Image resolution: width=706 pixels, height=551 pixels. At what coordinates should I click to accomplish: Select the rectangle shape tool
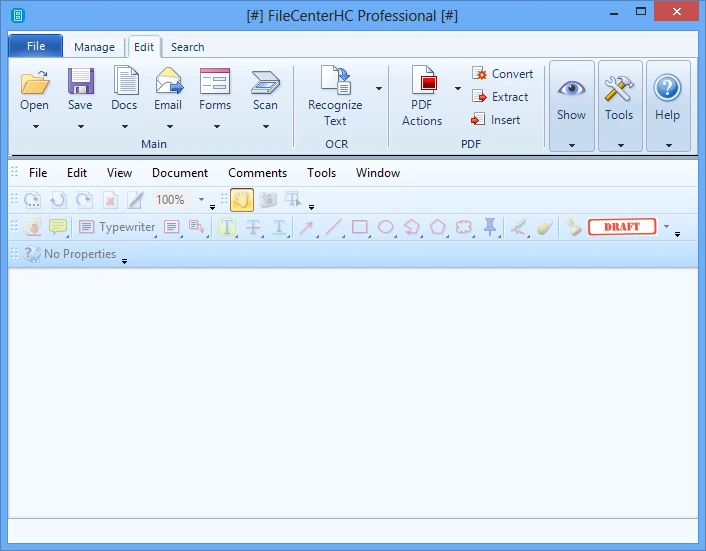tap(360, 227)
